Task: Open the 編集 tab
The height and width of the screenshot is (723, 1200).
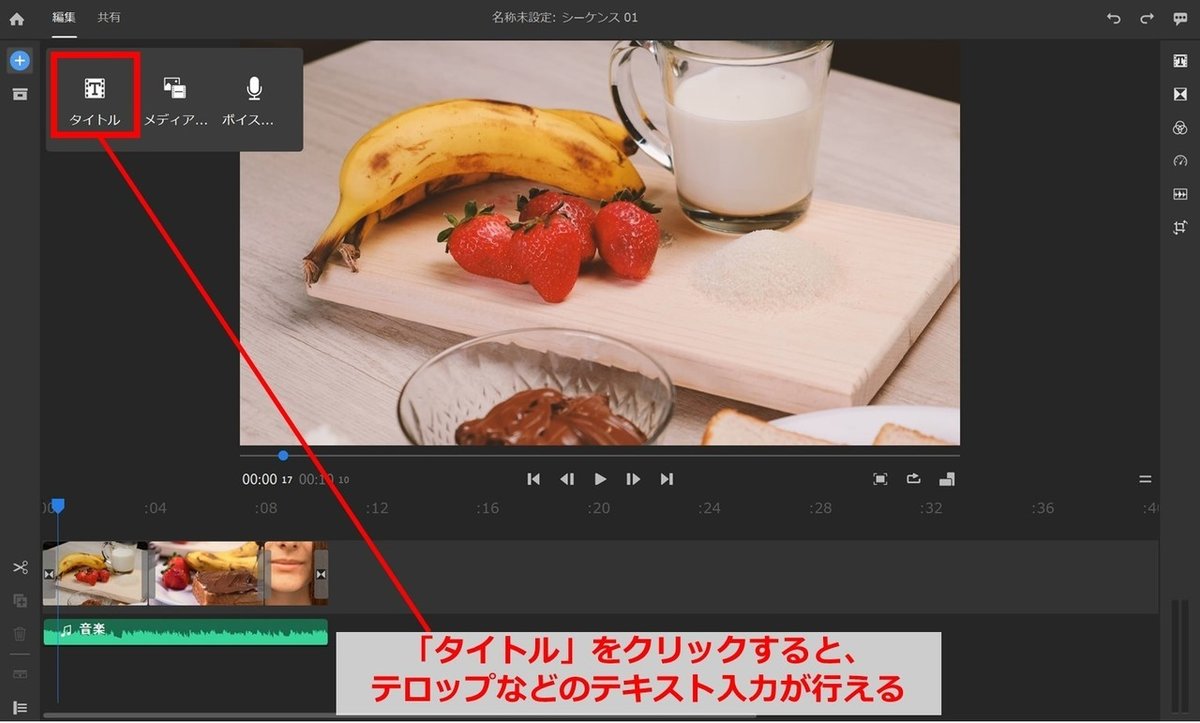Action: tap(64, 18)
